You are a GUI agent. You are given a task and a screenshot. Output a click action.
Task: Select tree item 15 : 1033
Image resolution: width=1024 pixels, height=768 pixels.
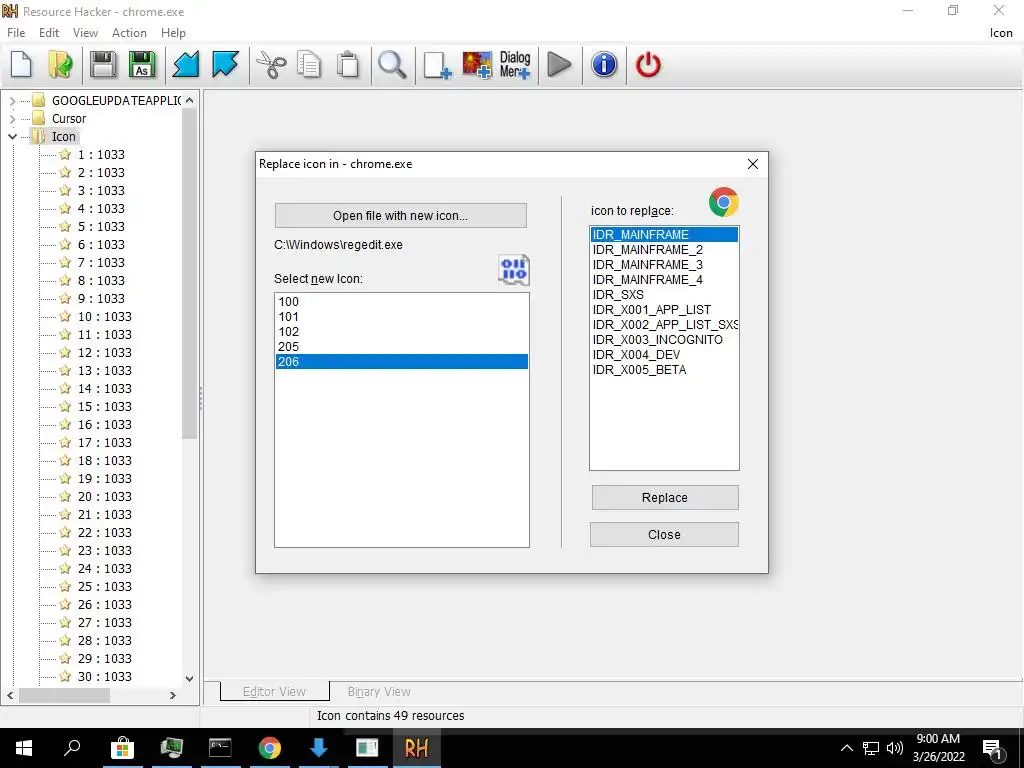[104, 407]
